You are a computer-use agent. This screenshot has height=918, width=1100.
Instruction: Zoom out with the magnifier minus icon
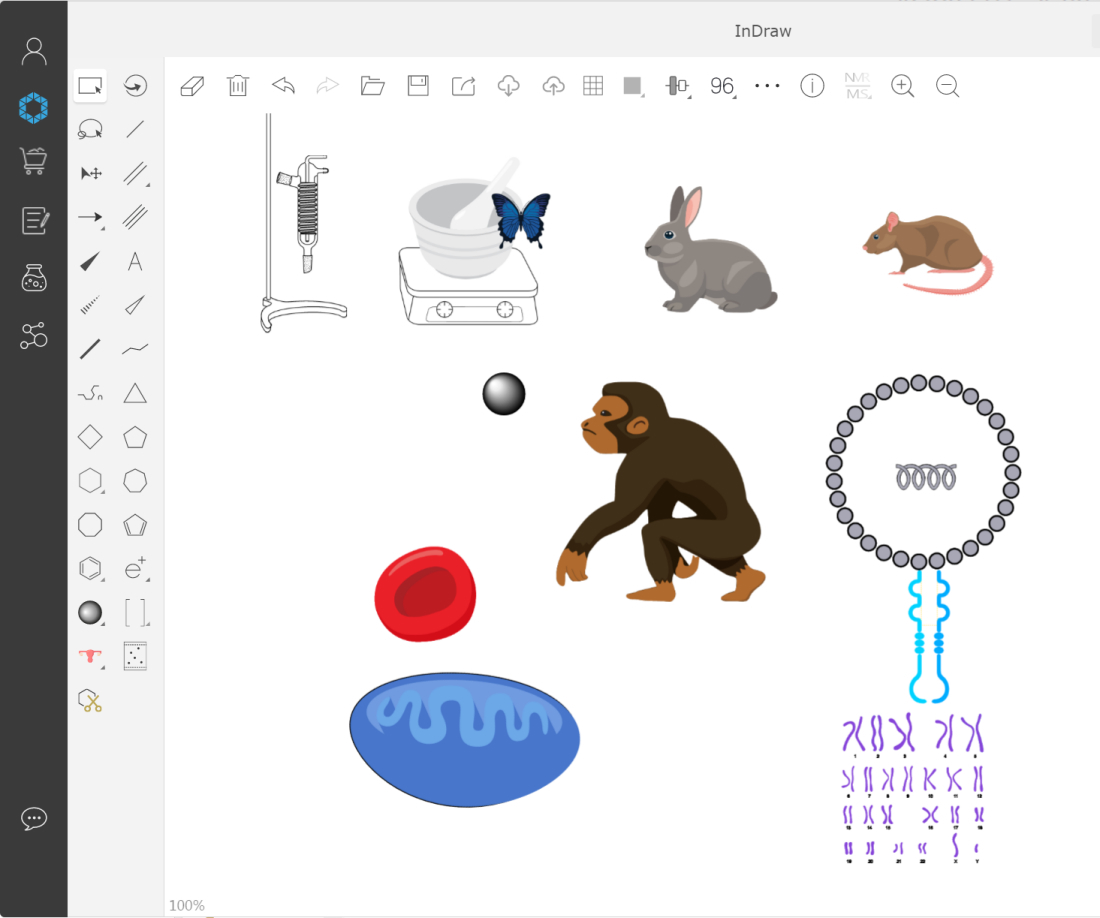pos(948,86)
